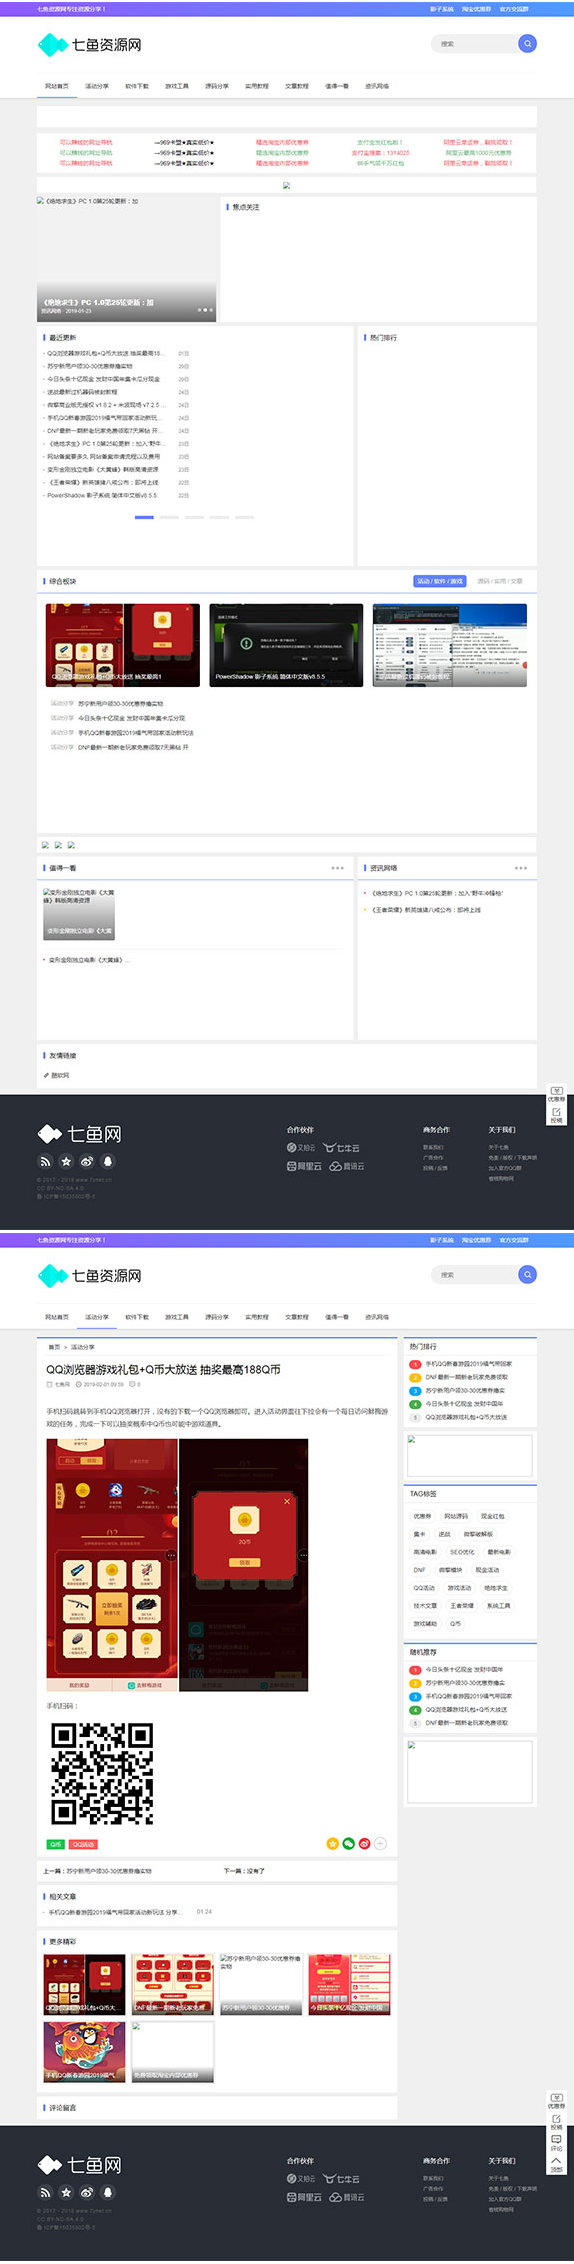Image resolution: width=574 pixels, height=2264 pixels.
Task: Open the 阿里云 partner logo in the article page footer
Action: pyautogui.click(x=304, y=2197)
